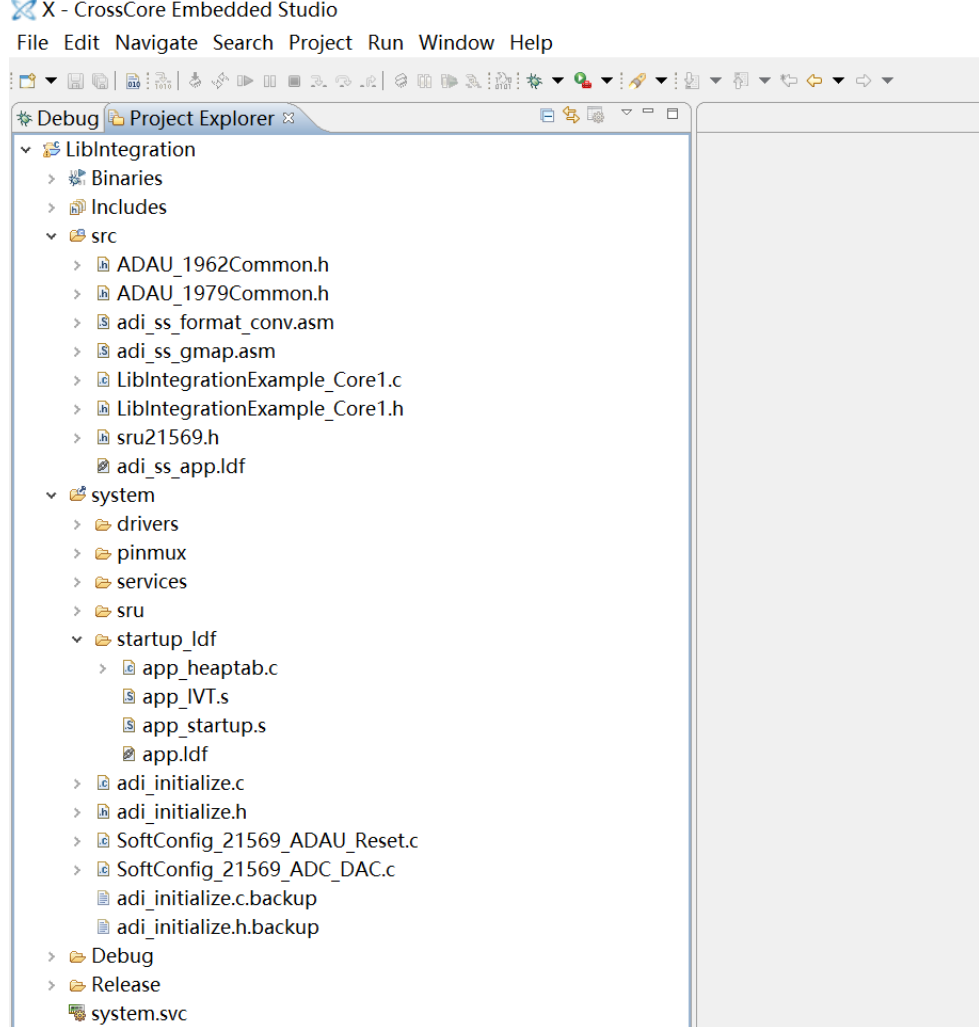Viewport: 979px width, 1027px height.
Task: Click the yellow Back navigation arrow
Action: pyautogui.click(x=814, y=81)
